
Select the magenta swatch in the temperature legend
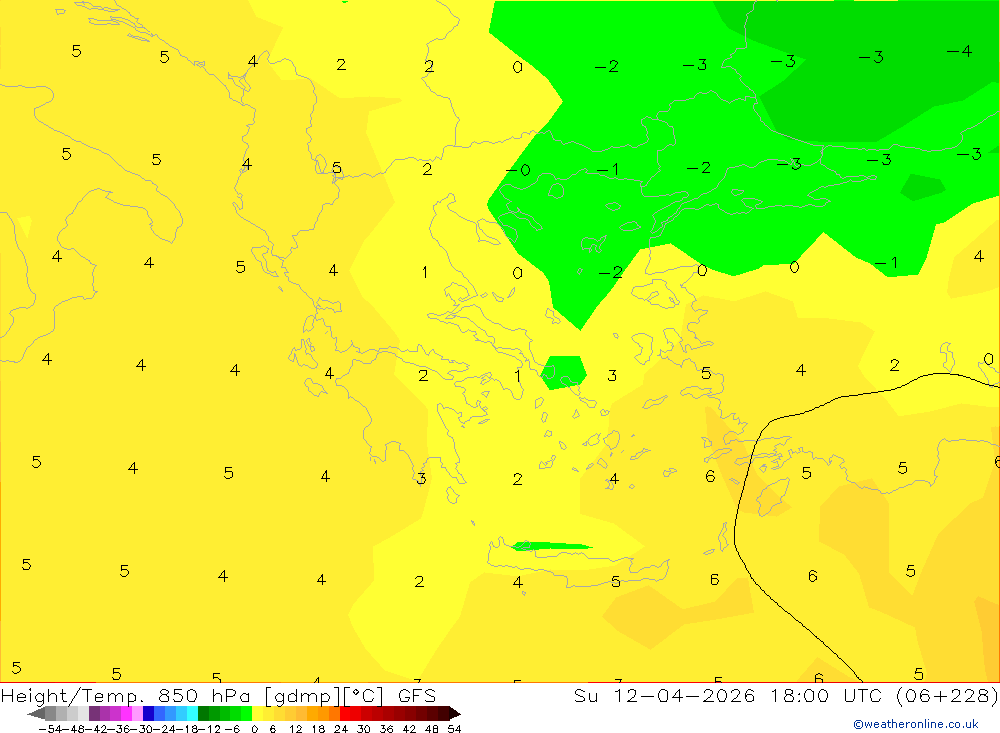pos(126,713)
